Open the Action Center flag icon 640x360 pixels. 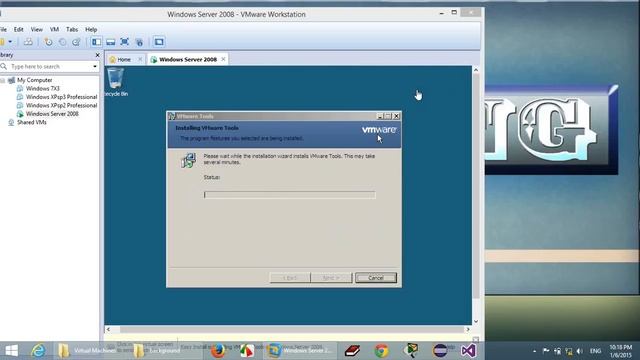546,351
